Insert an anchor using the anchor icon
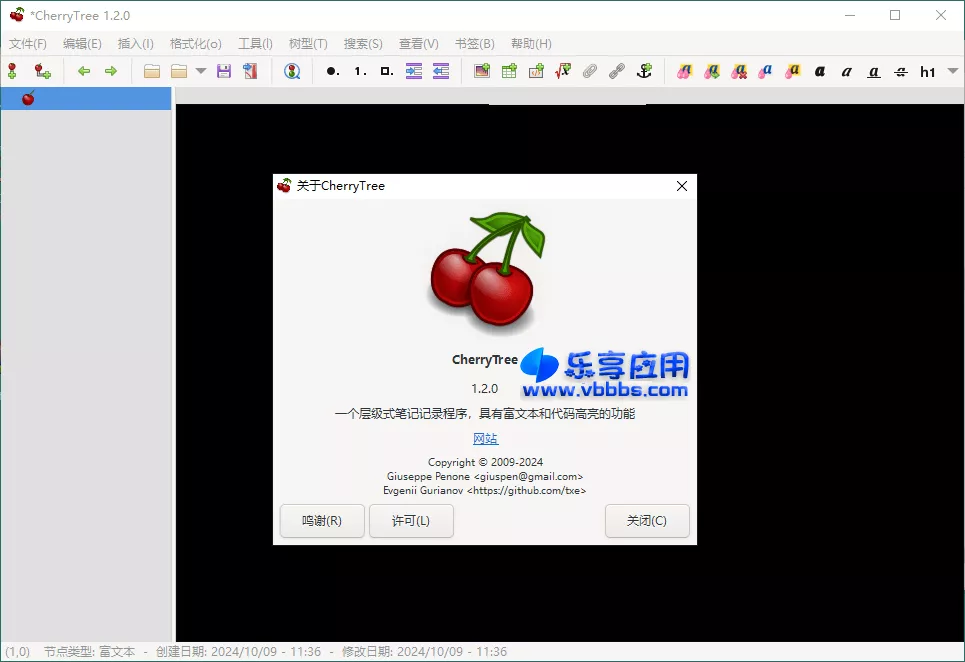The height and width of the screenshot is (662, 965). [643, 71]
